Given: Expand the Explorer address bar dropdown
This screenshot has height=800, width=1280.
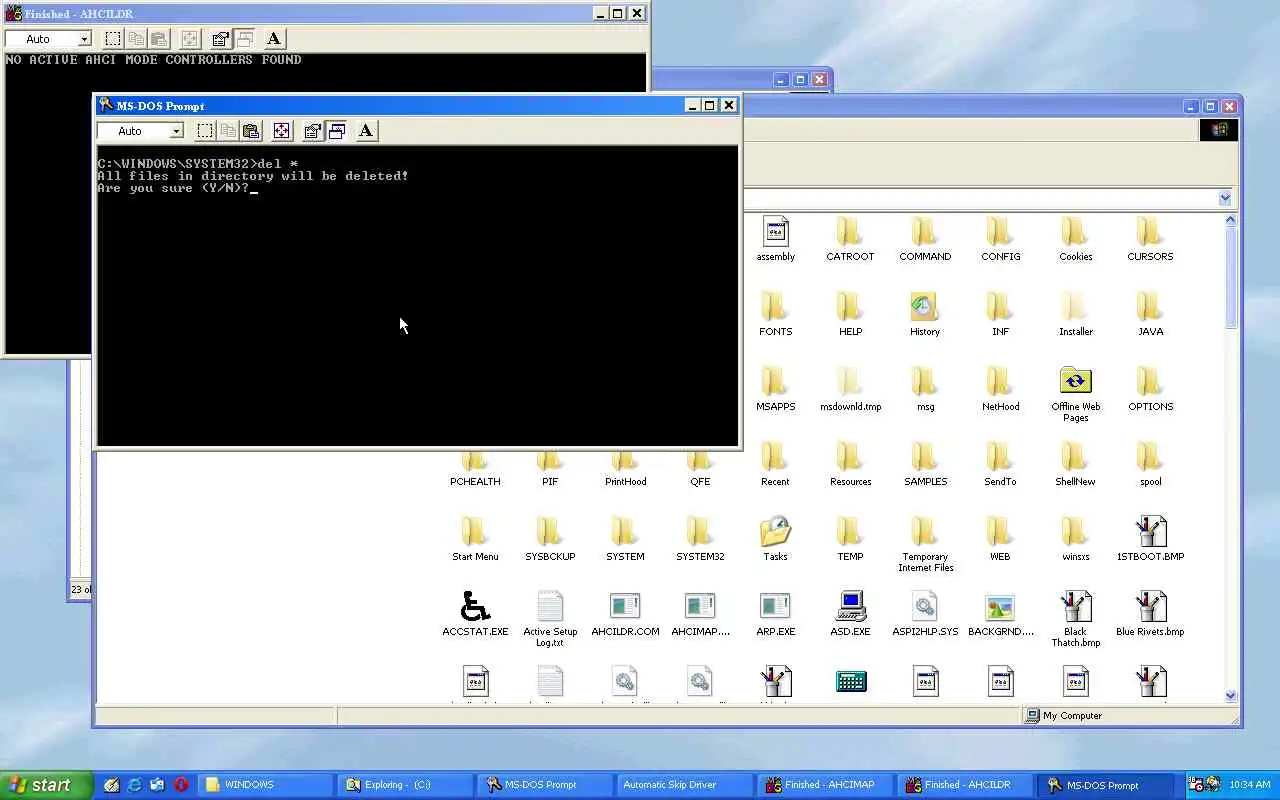Looking at the screenshot, I should point(1225,198).
